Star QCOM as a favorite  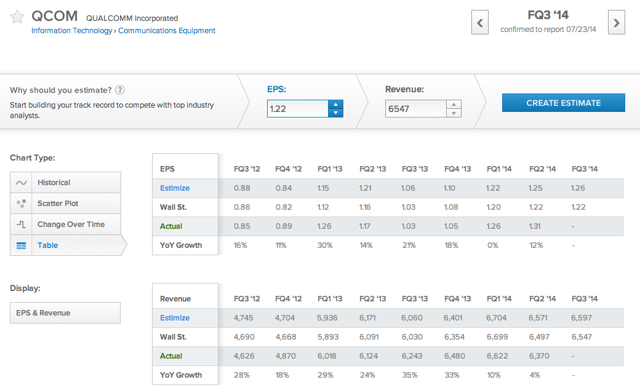pyautogui.click(x=17, y=17)
